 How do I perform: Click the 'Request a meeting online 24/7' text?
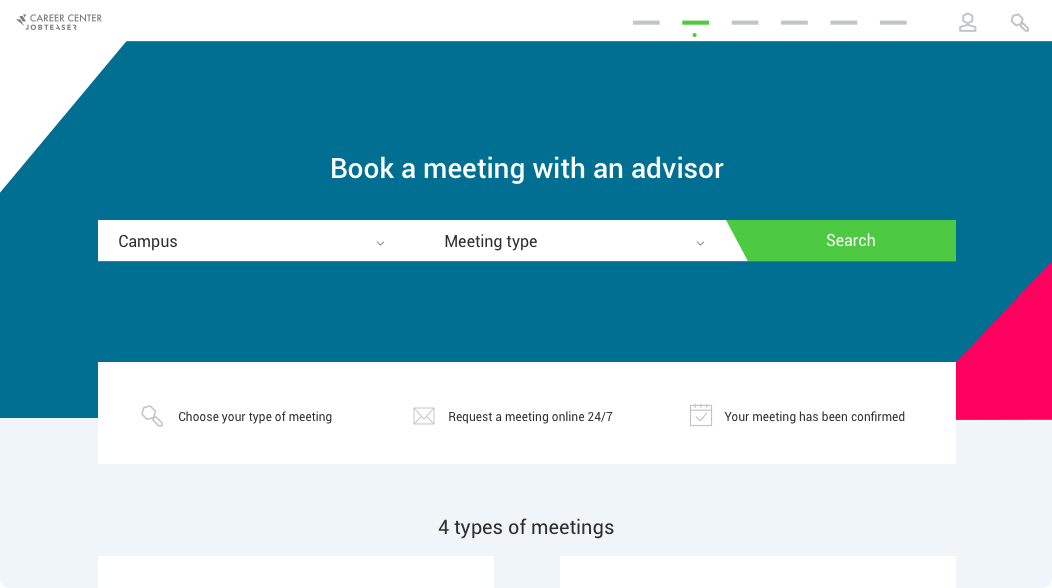pos(530,417)
